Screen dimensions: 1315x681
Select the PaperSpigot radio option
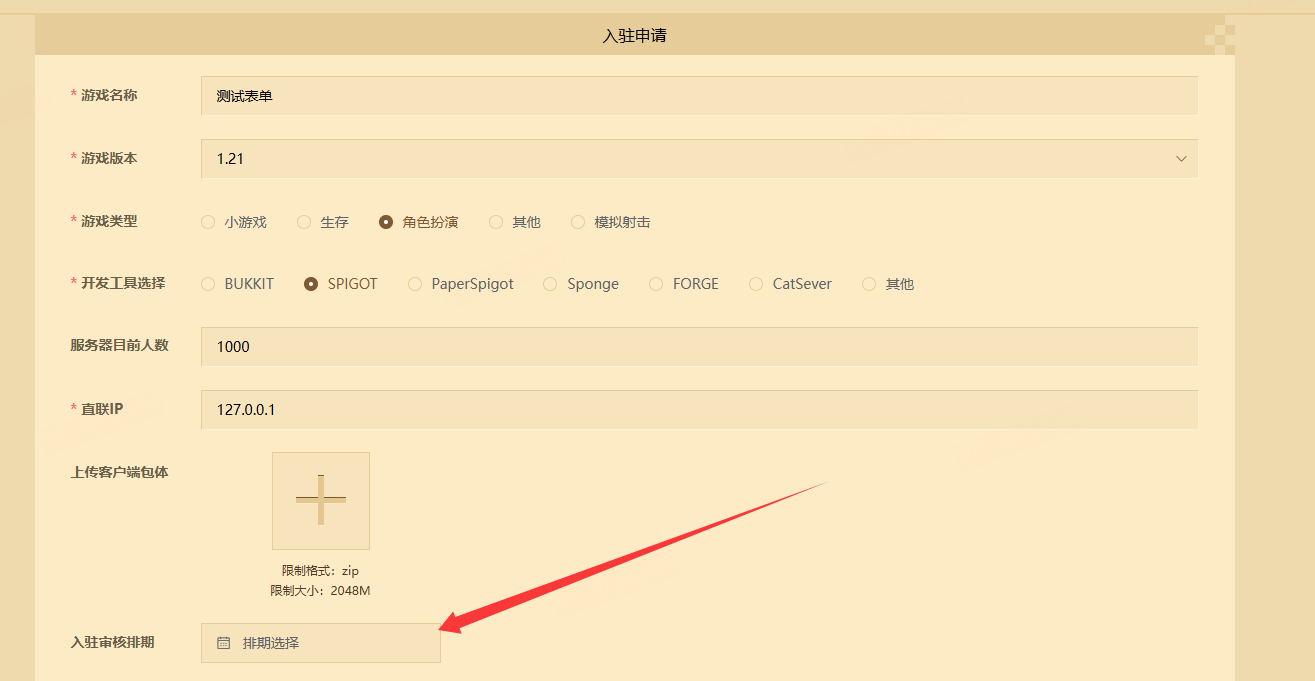coord(415,284)
